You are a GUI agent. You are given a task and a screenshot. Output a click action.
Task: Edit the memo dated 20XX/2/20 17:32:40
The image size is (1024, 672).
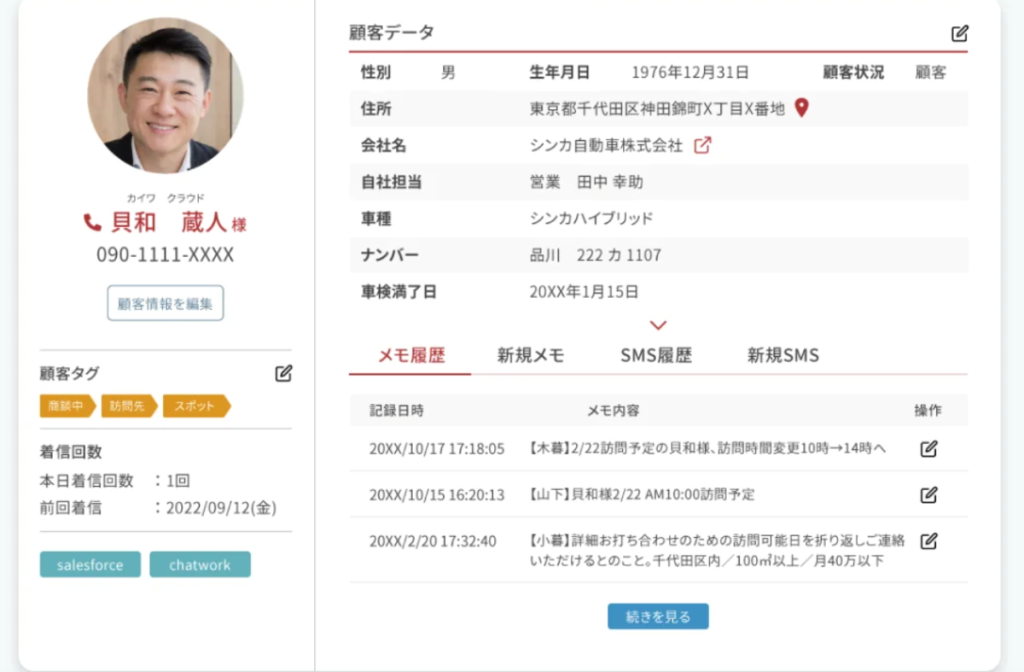[928, 541]
